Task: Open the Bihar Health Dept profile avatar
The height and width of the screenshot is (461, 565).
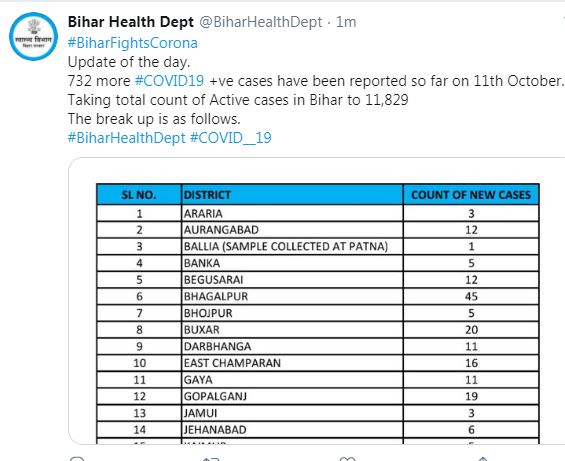Action: [x=34, y=36]
